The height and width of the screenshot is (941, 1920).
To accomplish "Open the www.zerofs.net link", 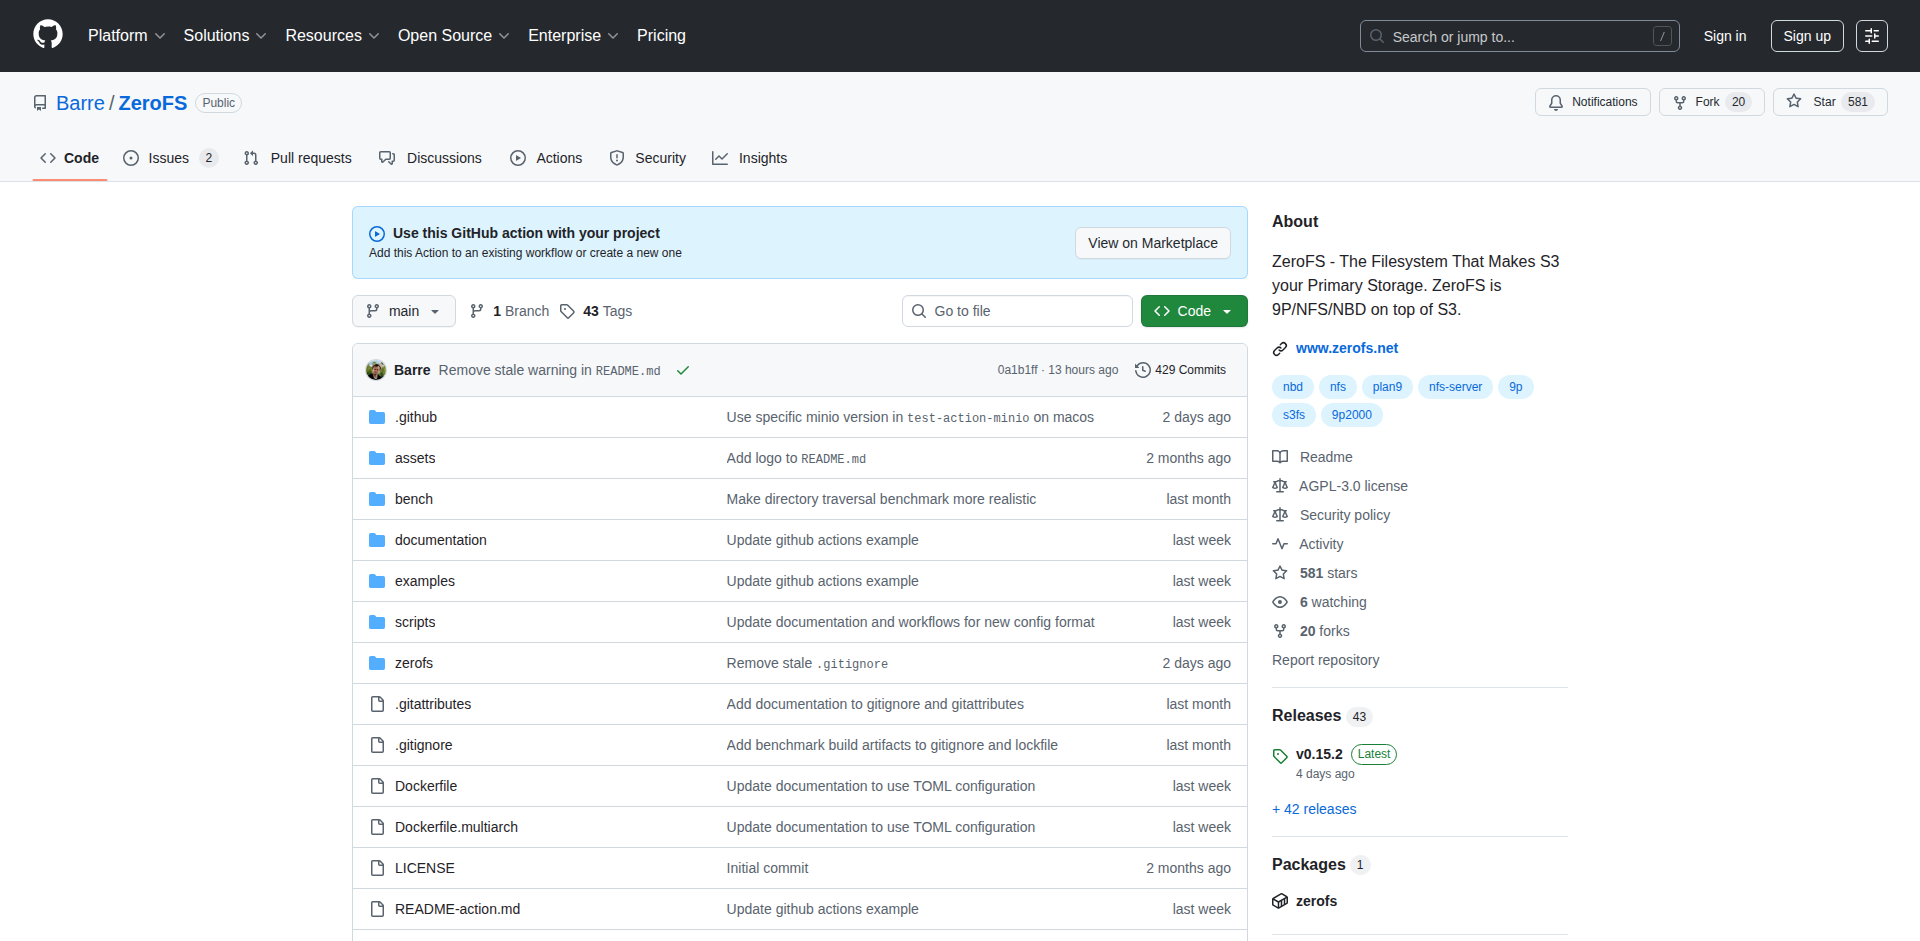I will click(x=1347, y=348).
